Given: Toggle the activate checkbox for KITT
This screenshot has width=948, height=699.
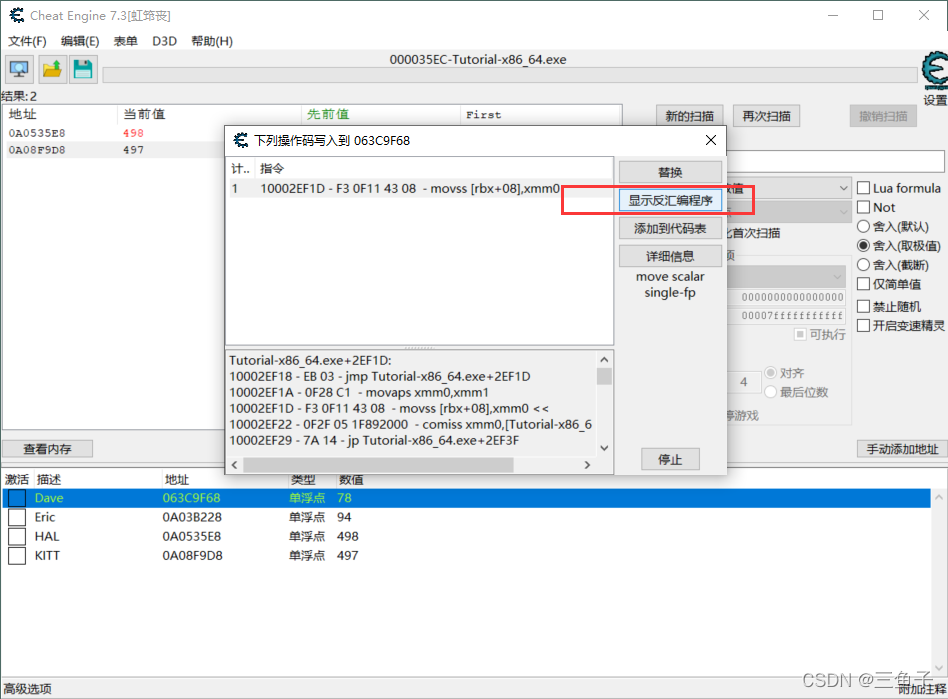Looking at the screenshot, I should click(17, 556).
